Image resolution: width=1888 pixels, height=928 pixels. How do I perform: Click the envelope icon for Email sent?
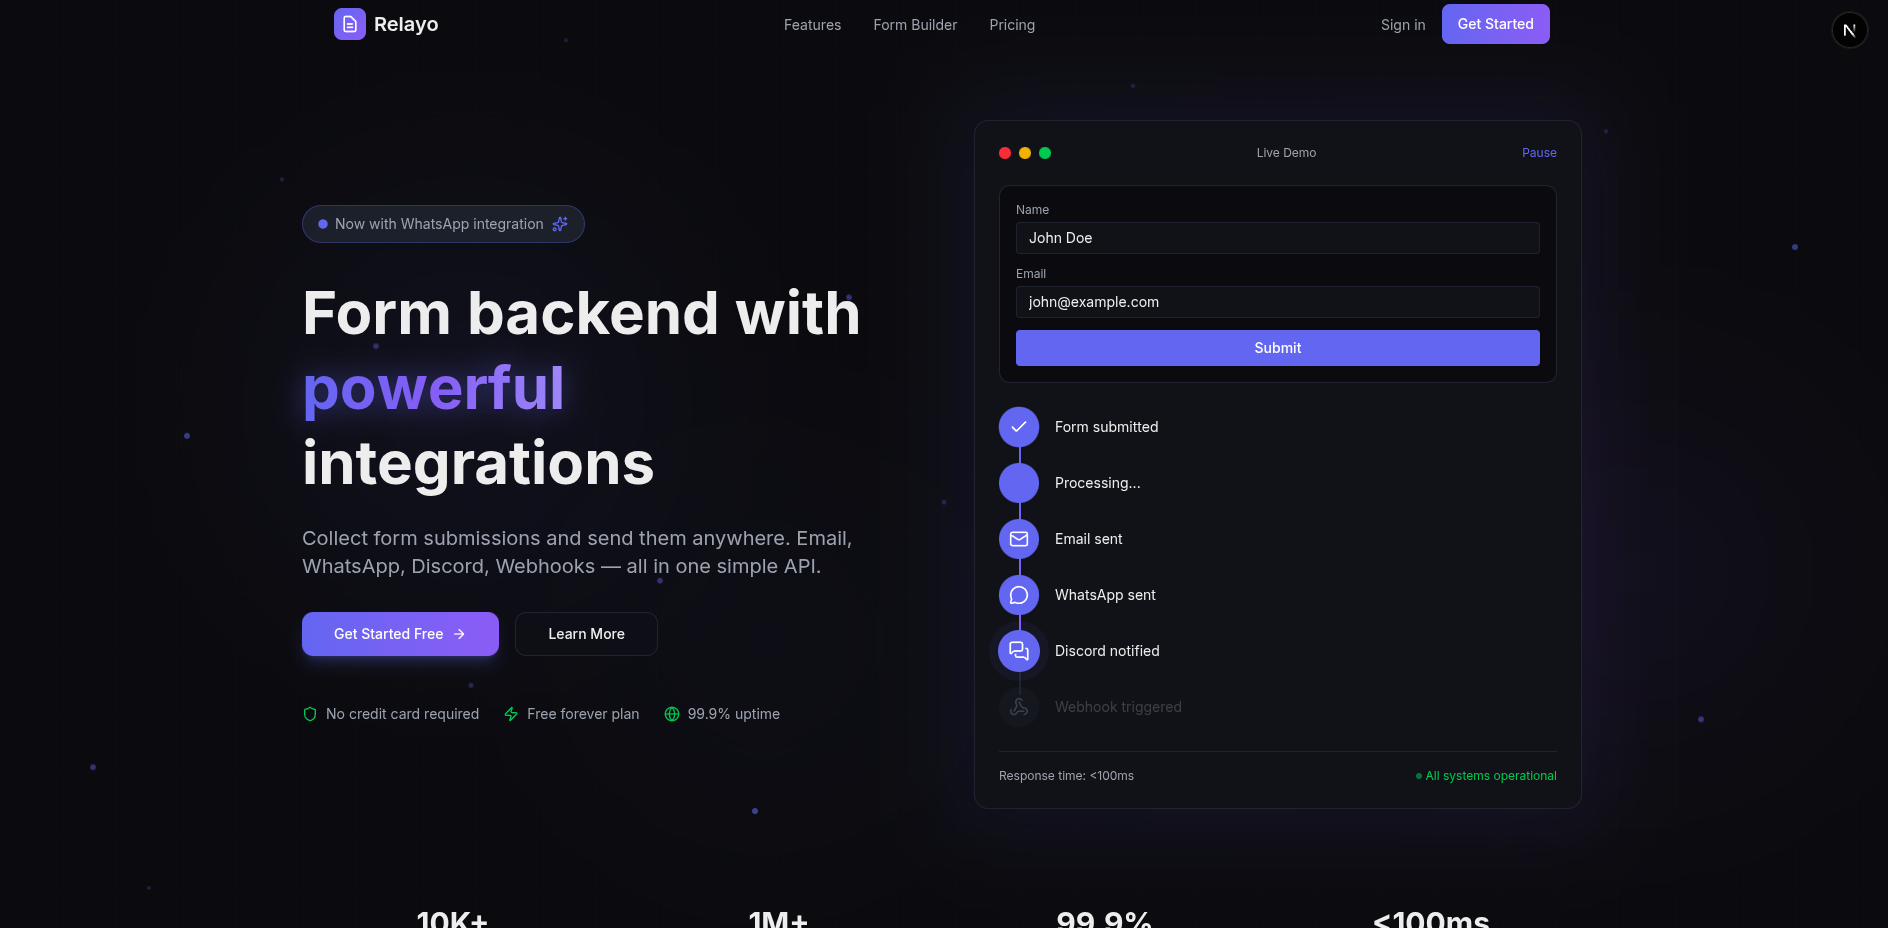click(1019, 539)
